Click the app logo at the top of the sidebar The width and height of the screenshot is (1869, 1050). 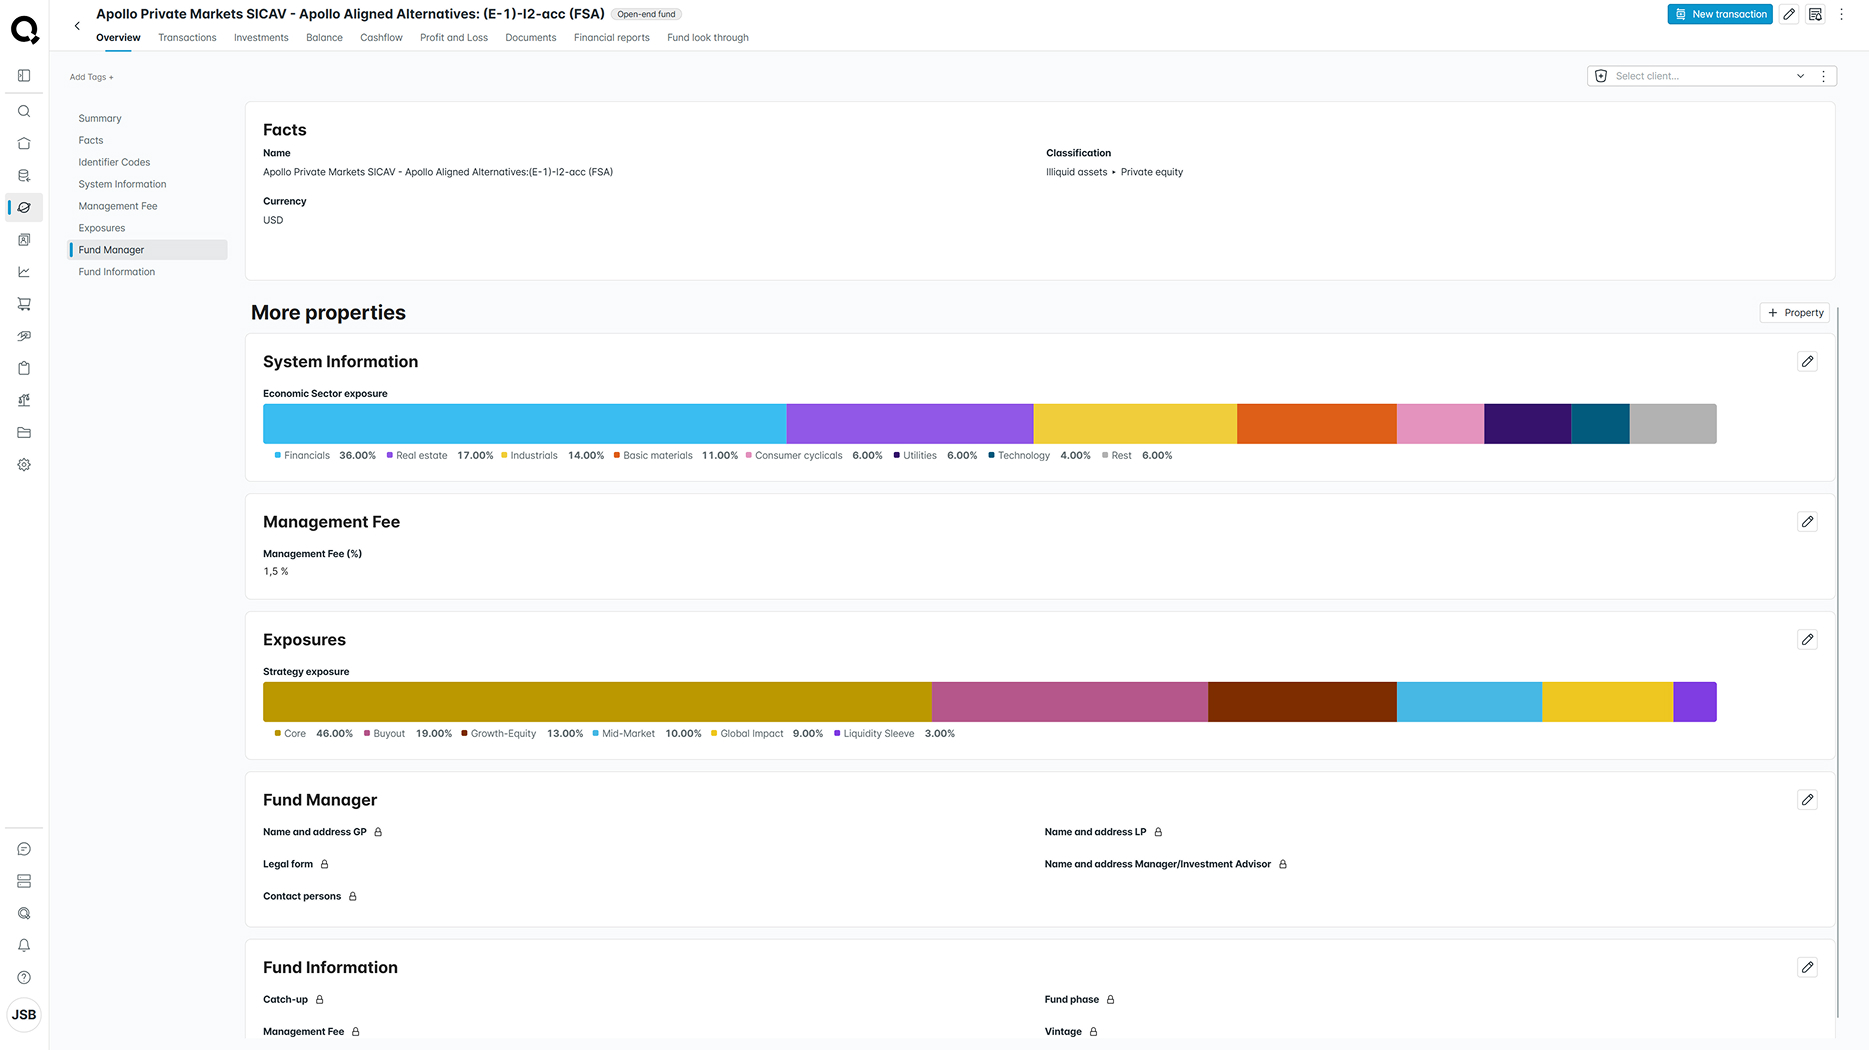tap(25, 30)
